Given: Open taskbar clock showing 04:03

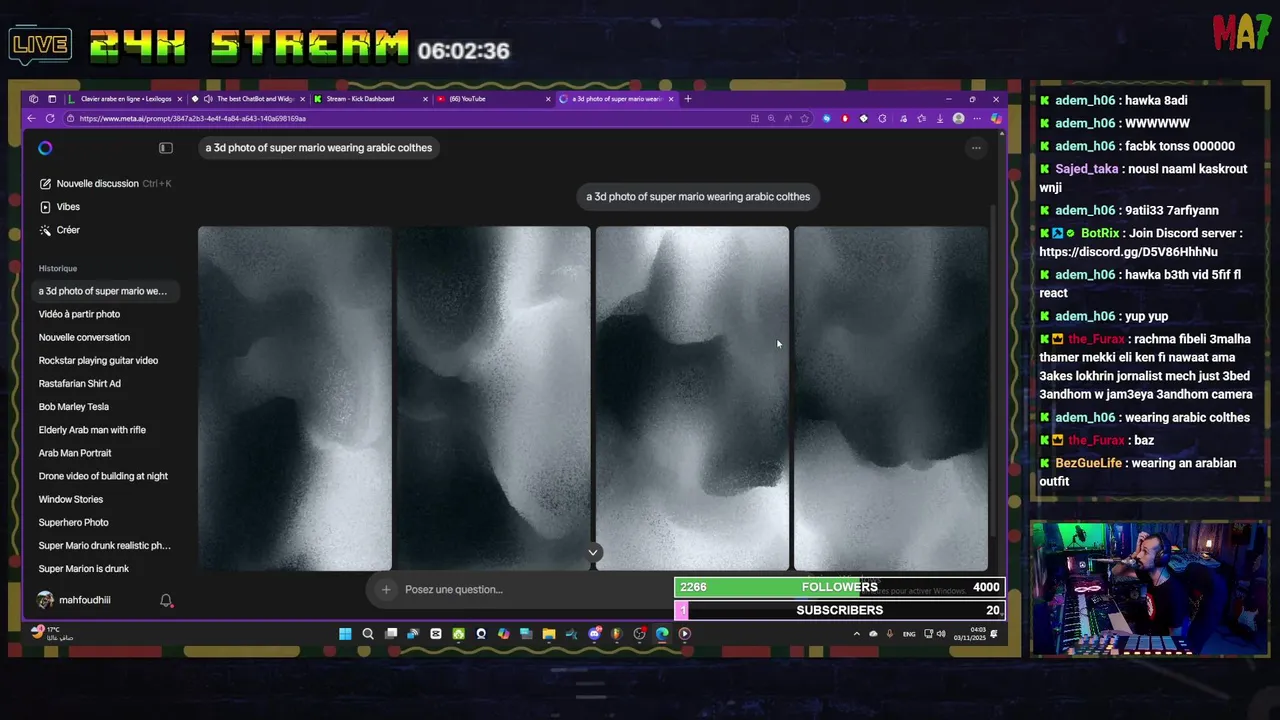Looking at the screenshot, I should 968,634.
